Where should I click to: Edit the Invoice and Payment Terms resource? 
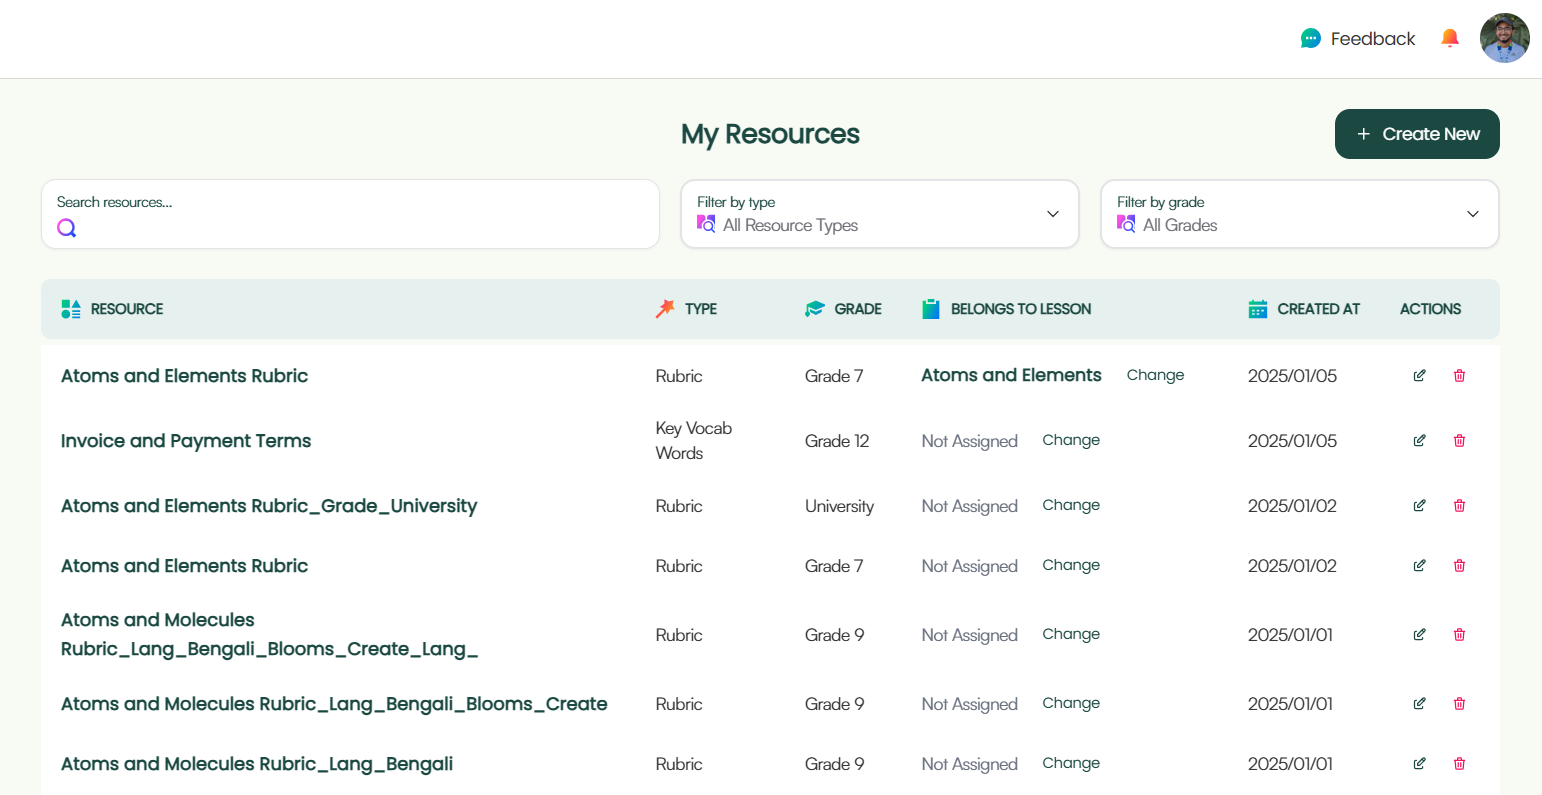click(1419, 441)
